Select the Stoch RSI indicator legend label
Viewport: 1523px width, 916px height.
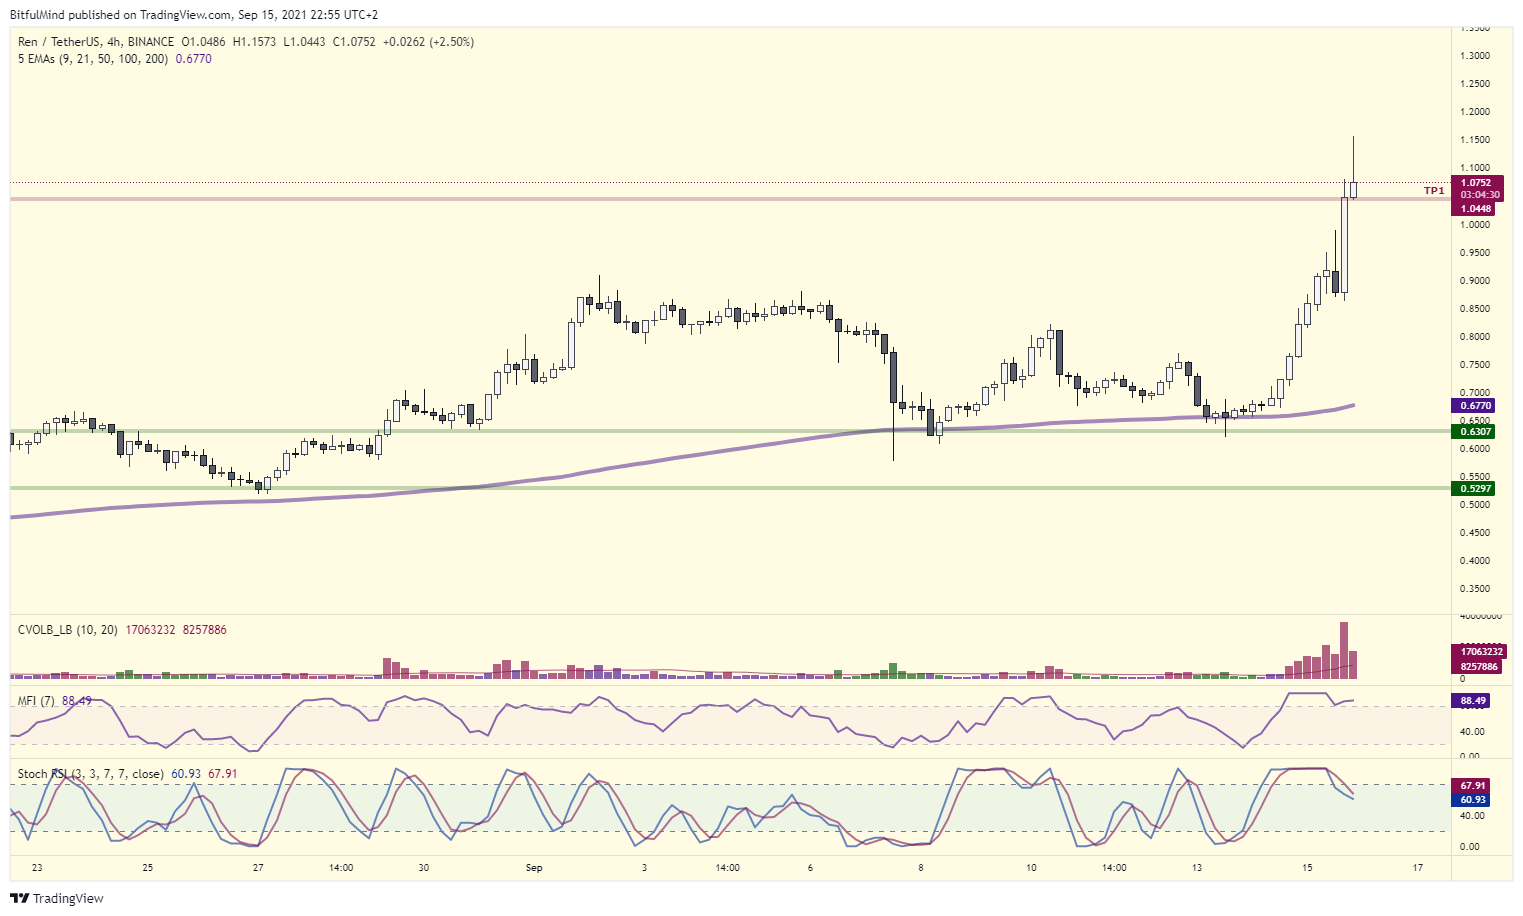(x=91, y=774)
